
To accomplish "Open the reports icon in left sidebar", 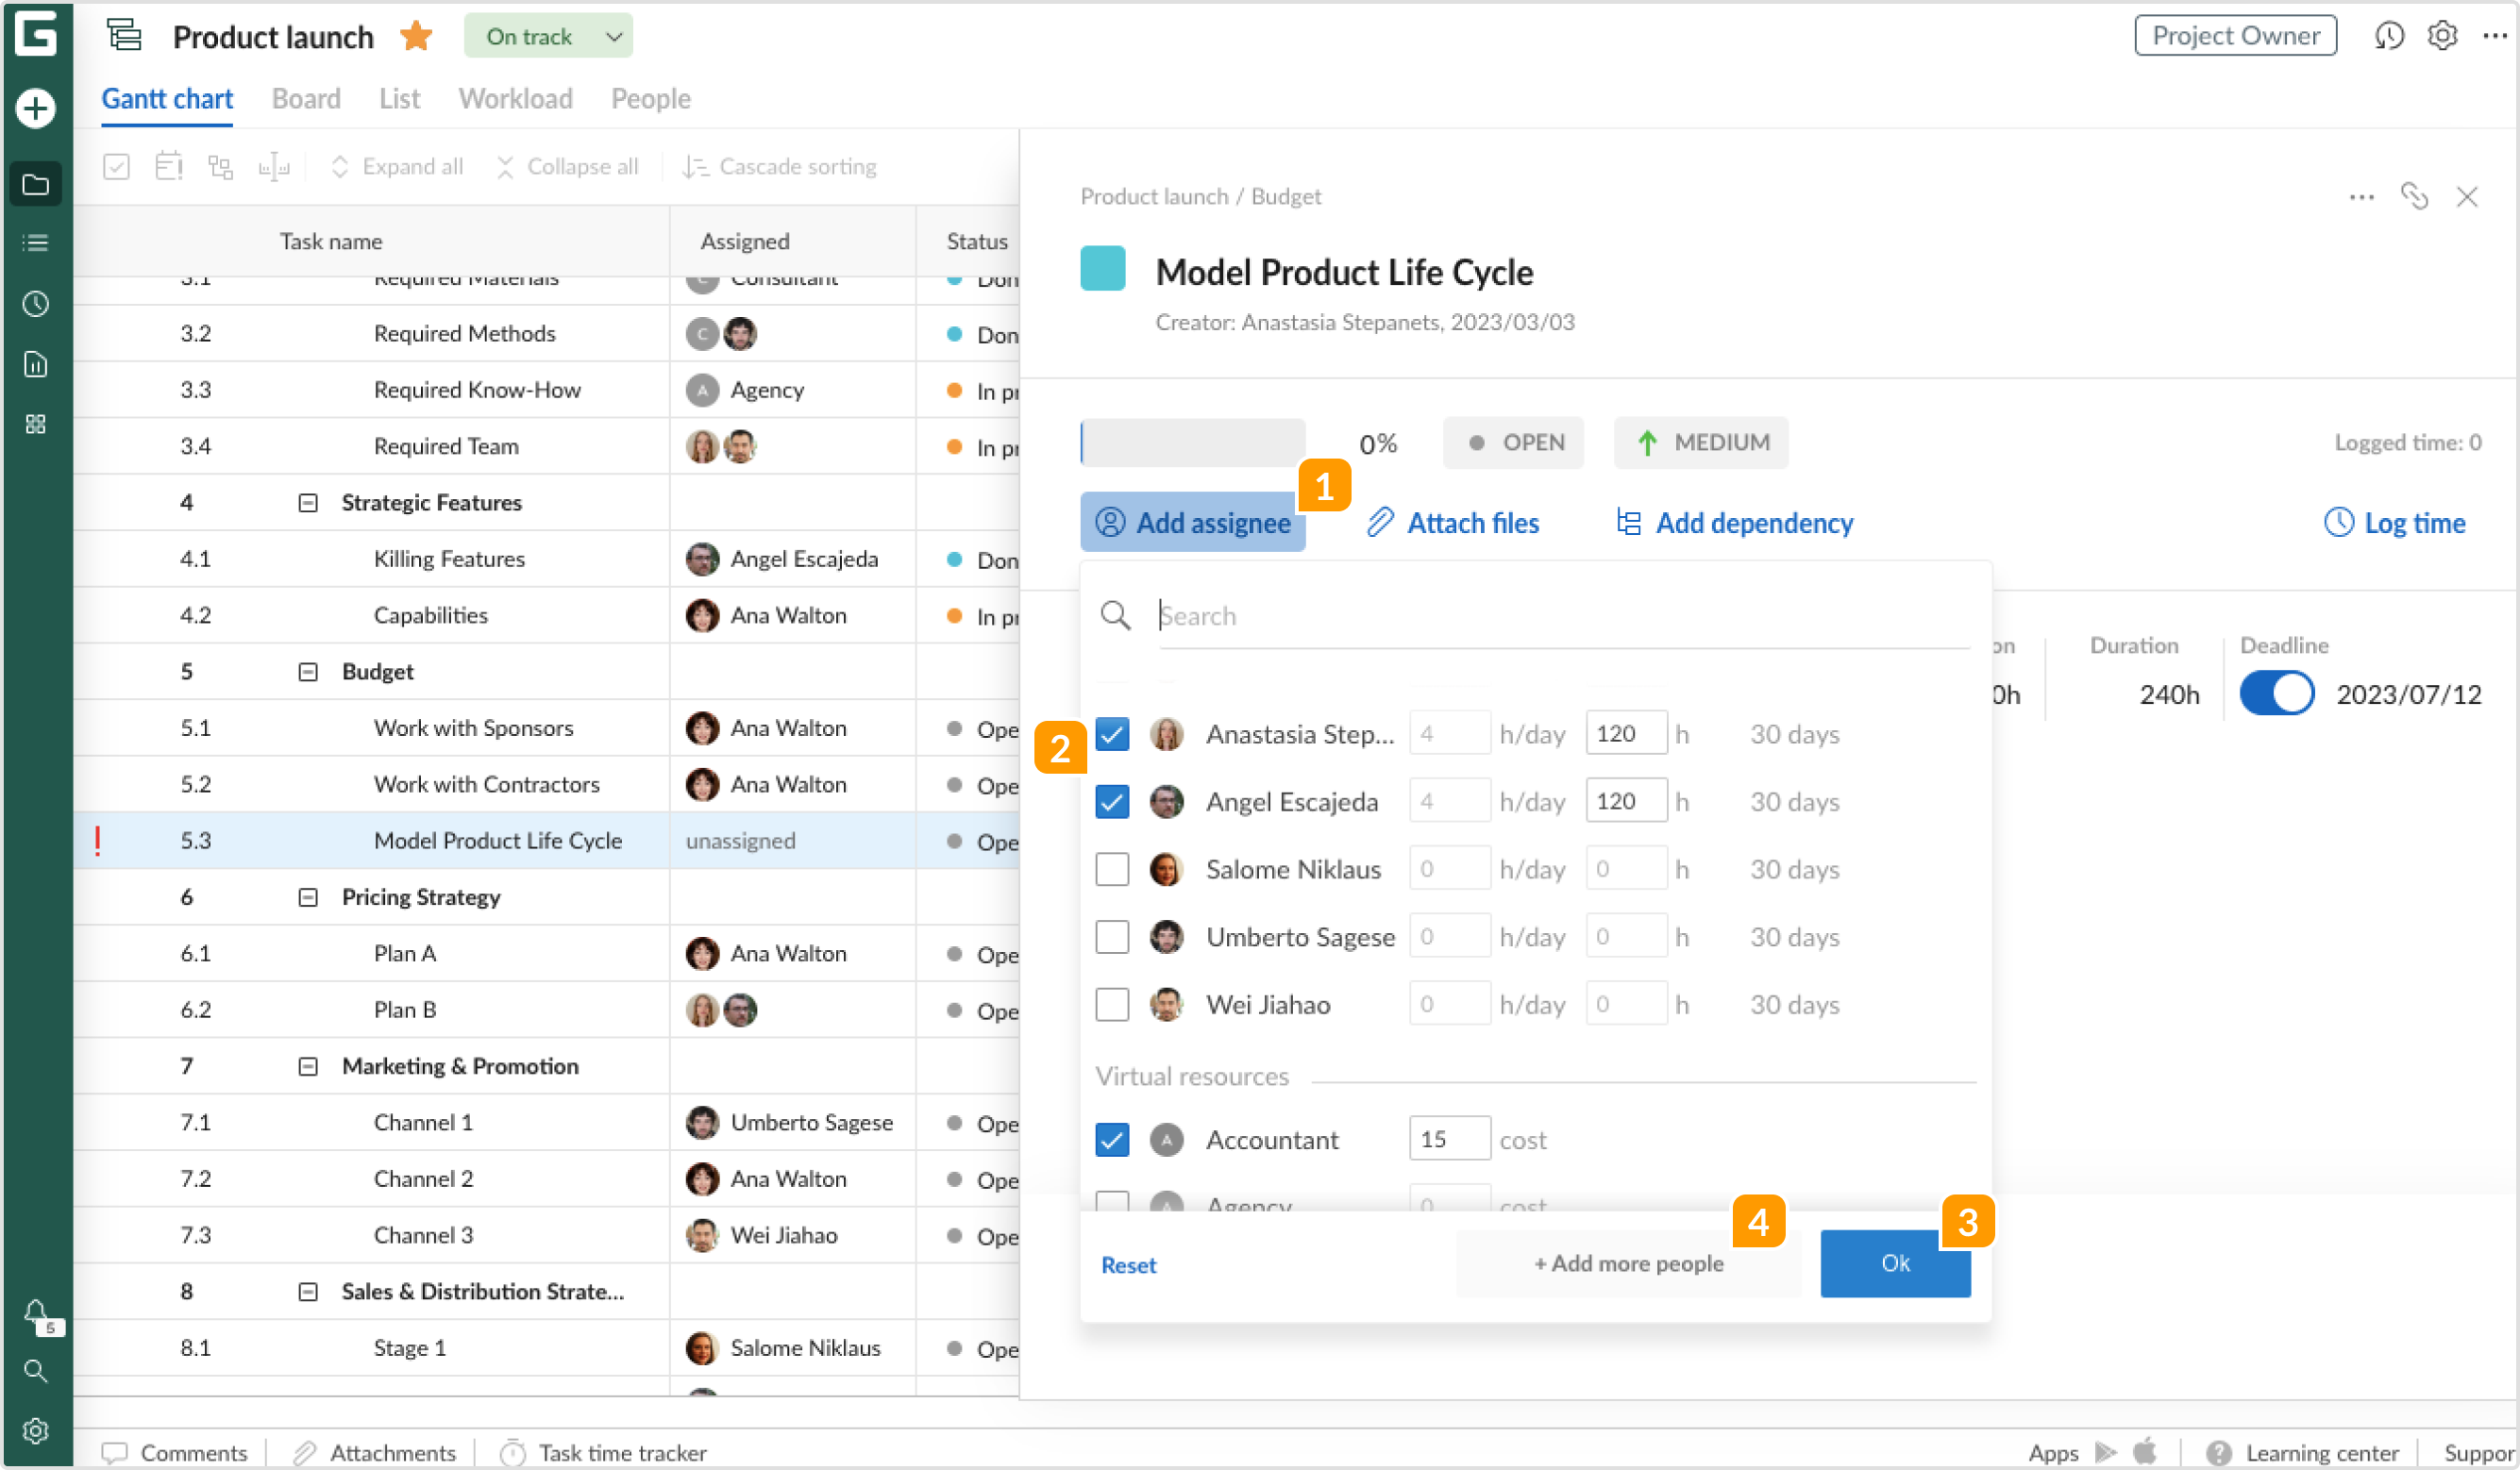I will click(36, 364).
